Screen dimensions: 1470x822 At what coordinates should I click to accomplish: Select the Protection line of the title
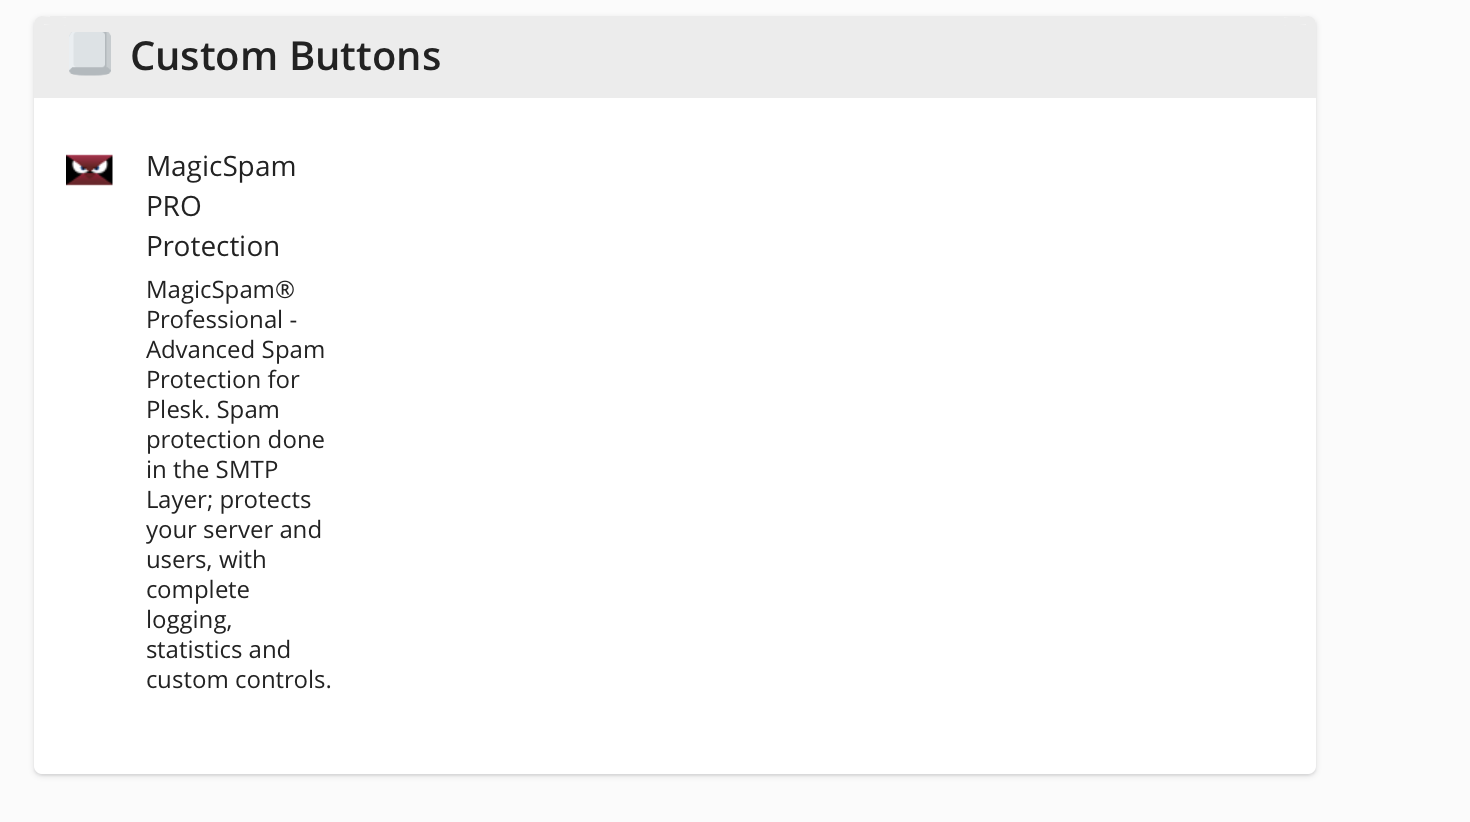(x=213, y=246)
